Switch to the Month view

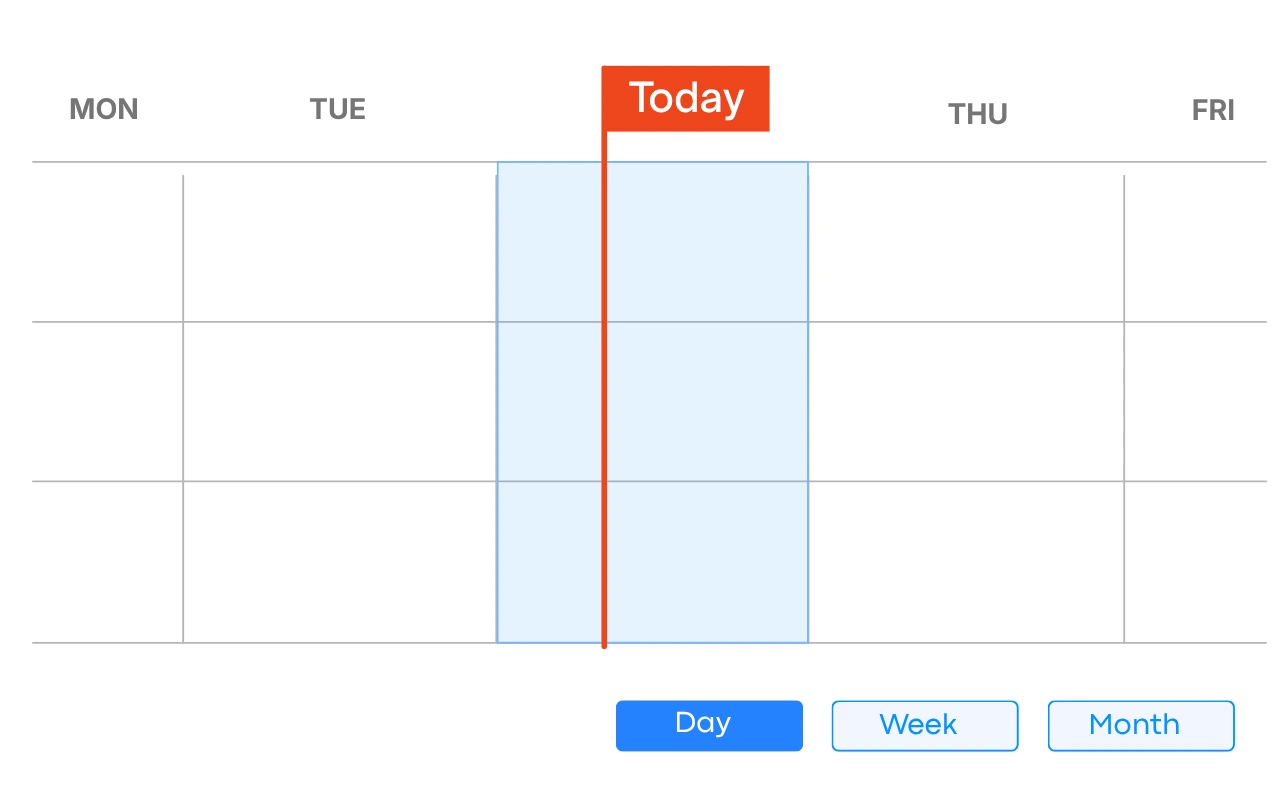[x=1140, y=725]
